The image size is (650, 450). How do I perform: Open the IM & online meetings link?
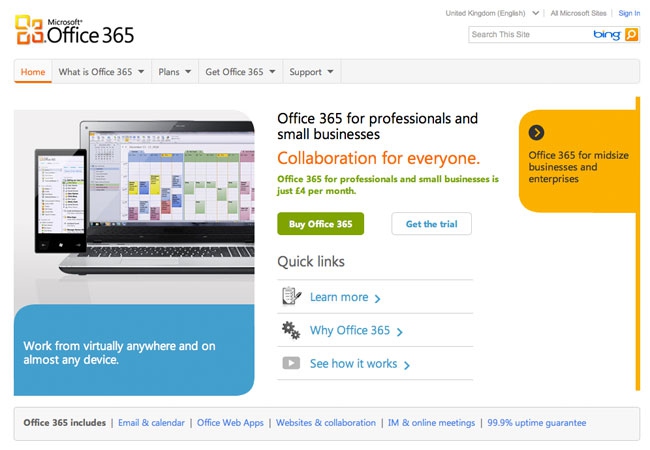pyautogui.click(x=431, y=423)
